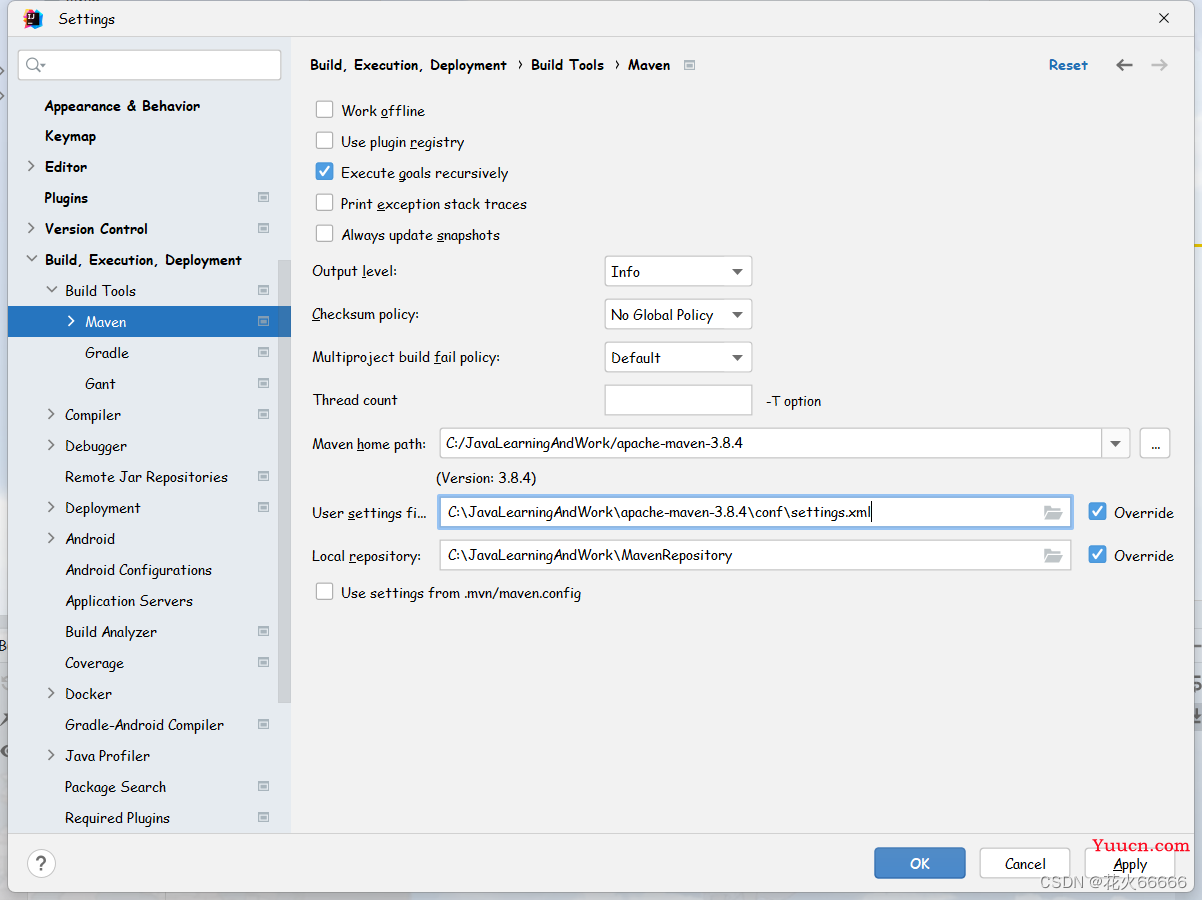The image size is (1202, 900).
Task: Click the OK button
Action: [x=920, y=863]
